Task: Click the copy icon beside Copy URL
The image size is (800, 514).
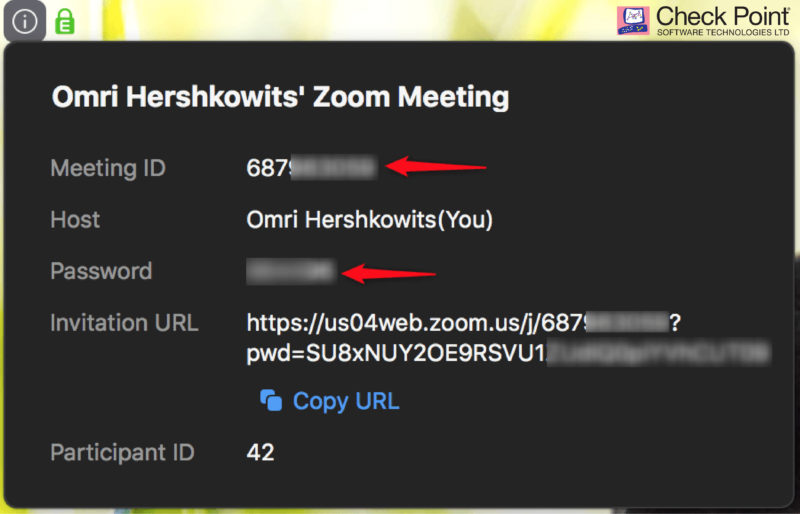Action: click(x=271, y=400)
